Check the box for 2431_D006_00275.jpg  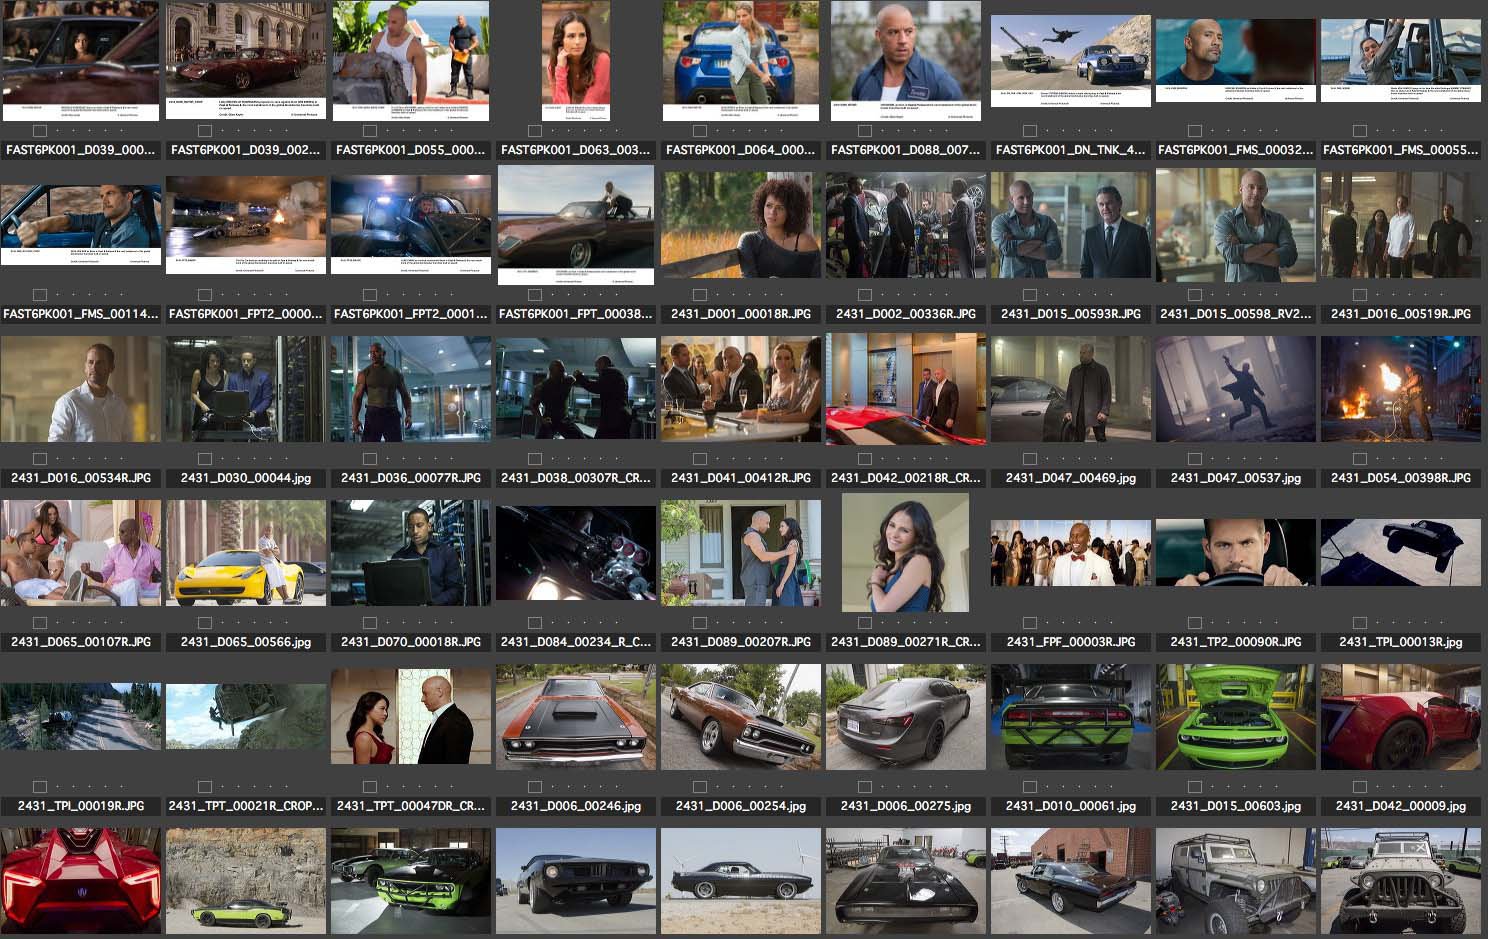point(865,787)
